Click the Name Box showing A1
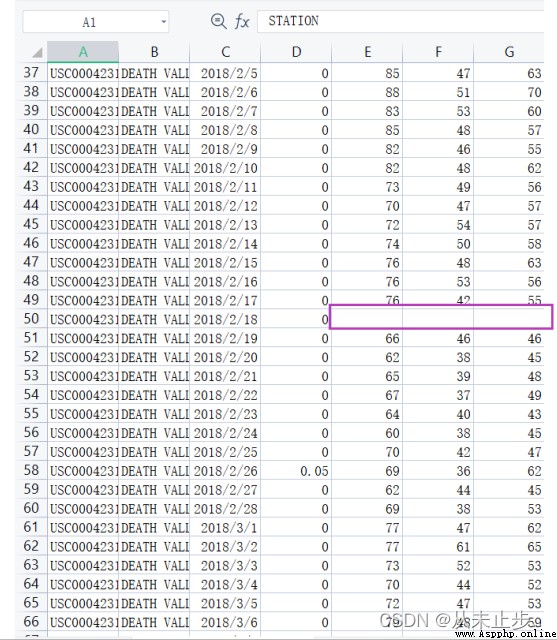557x640 pixels. tap(95, 22)
